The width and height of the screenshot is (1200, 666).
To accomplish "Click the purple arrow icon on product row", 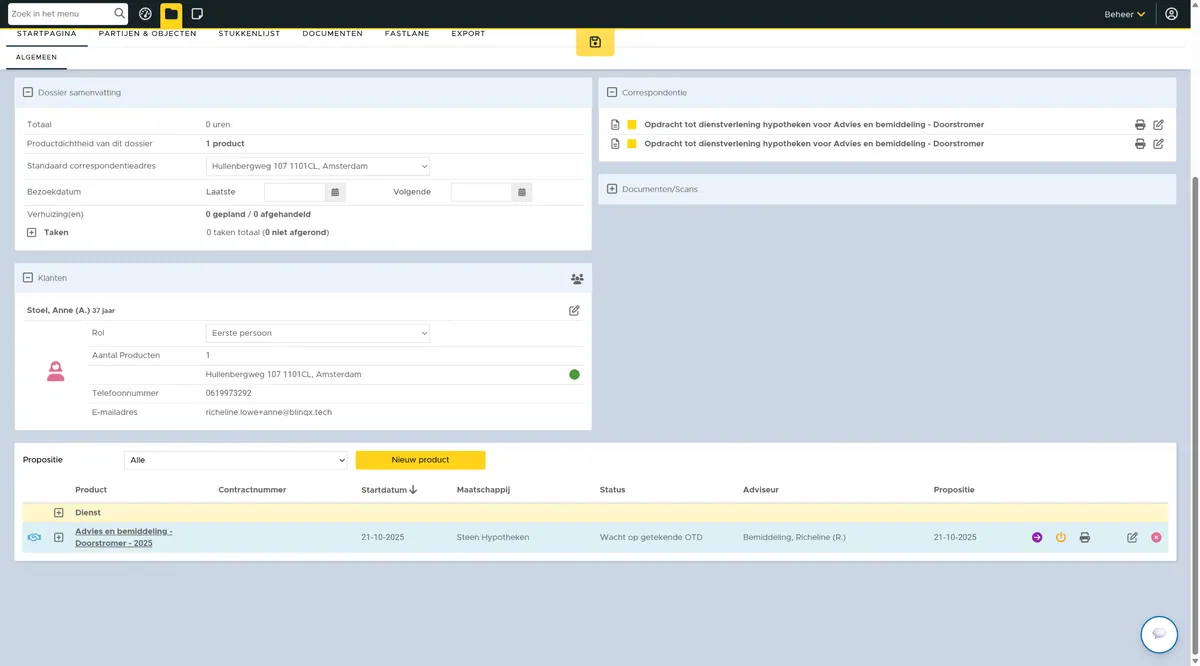I will (x=1037, y=538).
